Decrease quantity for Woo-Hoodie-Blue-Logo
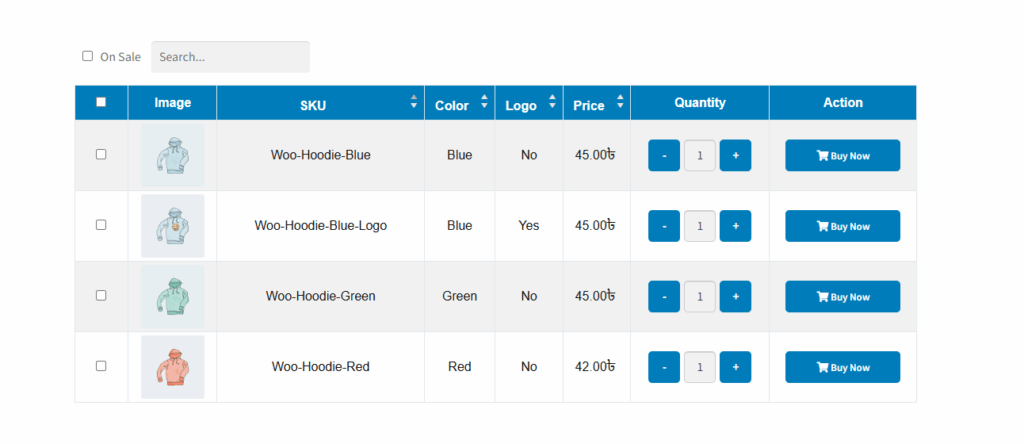Viewport: 1024px width, 444px height. pos(664,226)
